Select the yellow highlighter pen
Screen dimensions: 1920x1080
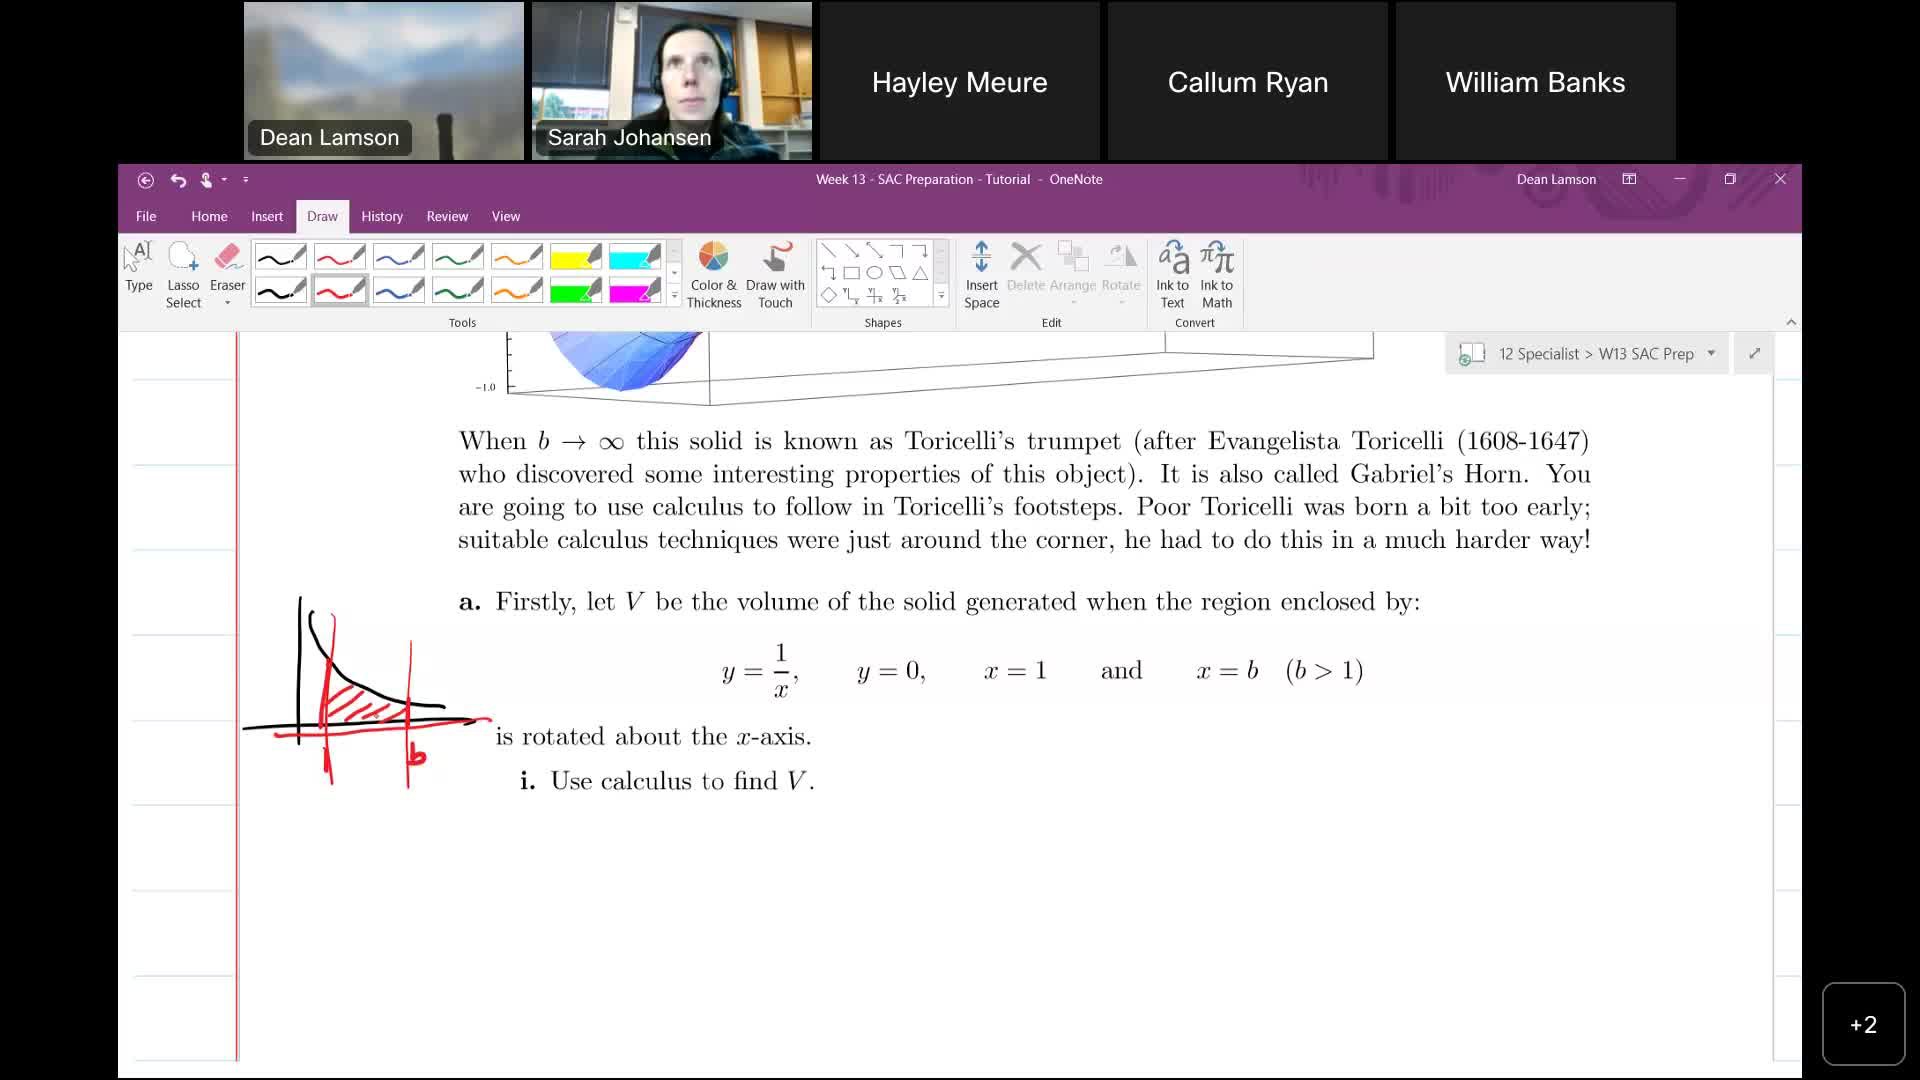click(576, 257)
